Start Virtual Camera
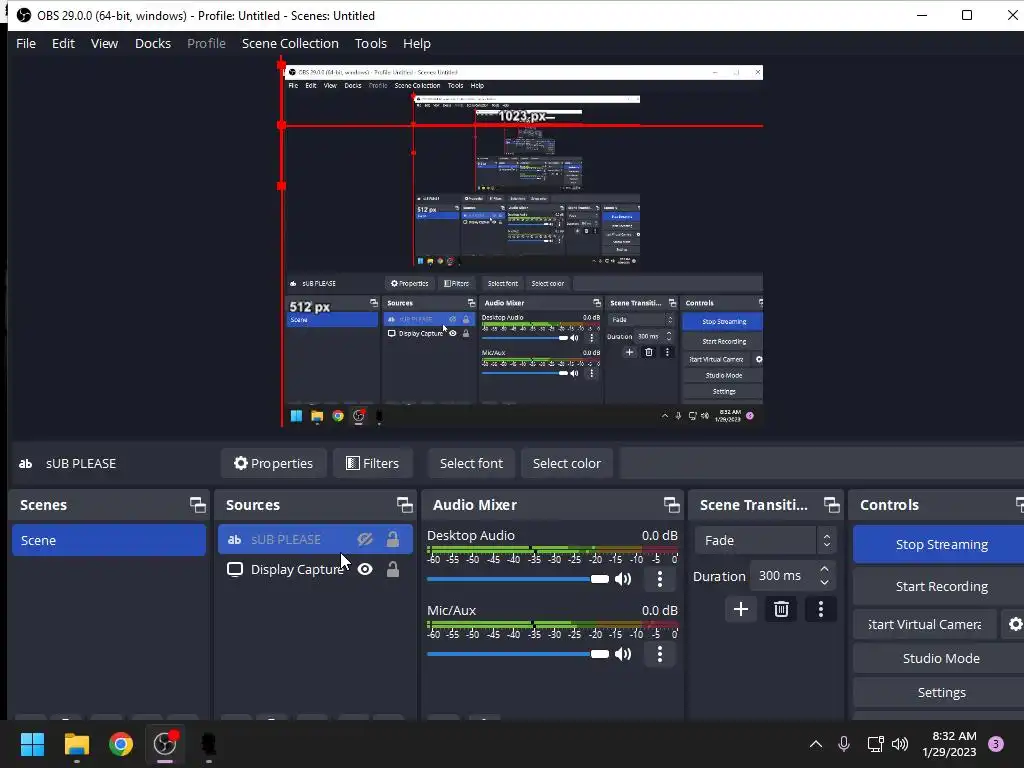This screenshot has height=768, width=1024. (925, 624)
